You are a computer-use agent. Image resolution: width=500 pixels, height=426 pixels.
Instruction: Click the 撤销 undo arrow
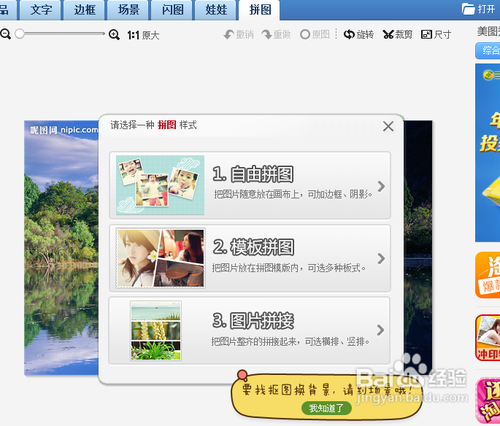pyautogui.click(x=229, y=34)
